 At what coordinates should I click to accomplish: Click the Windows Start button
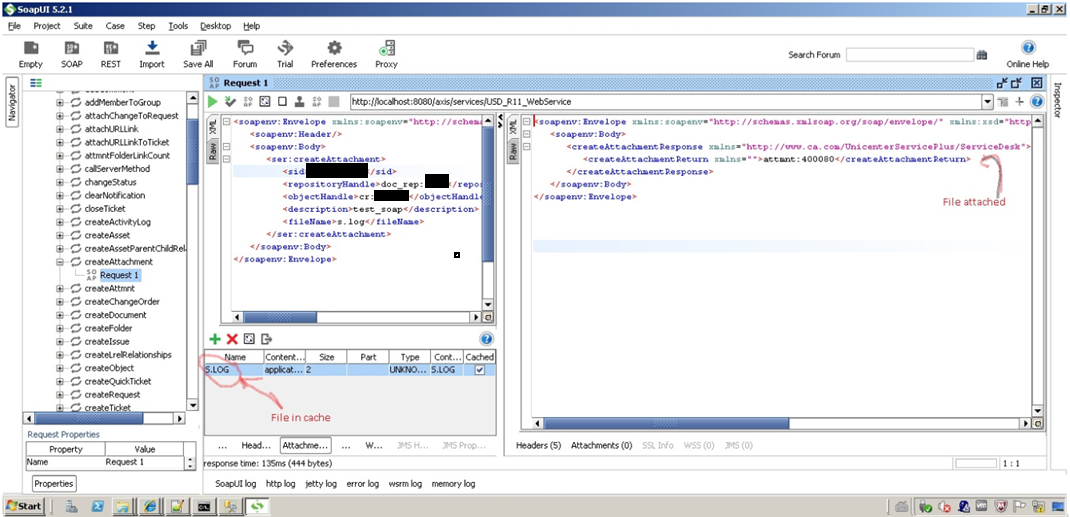point(24,506)
